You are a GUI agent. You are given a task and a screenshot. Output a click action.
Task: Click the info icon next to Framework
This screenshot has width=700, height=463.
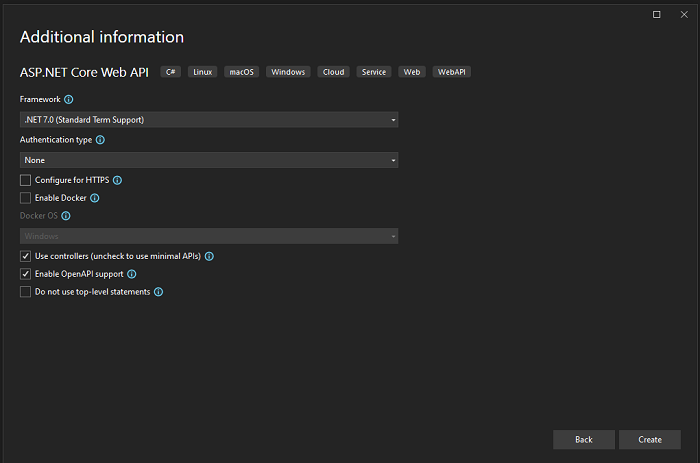(68, 100)
